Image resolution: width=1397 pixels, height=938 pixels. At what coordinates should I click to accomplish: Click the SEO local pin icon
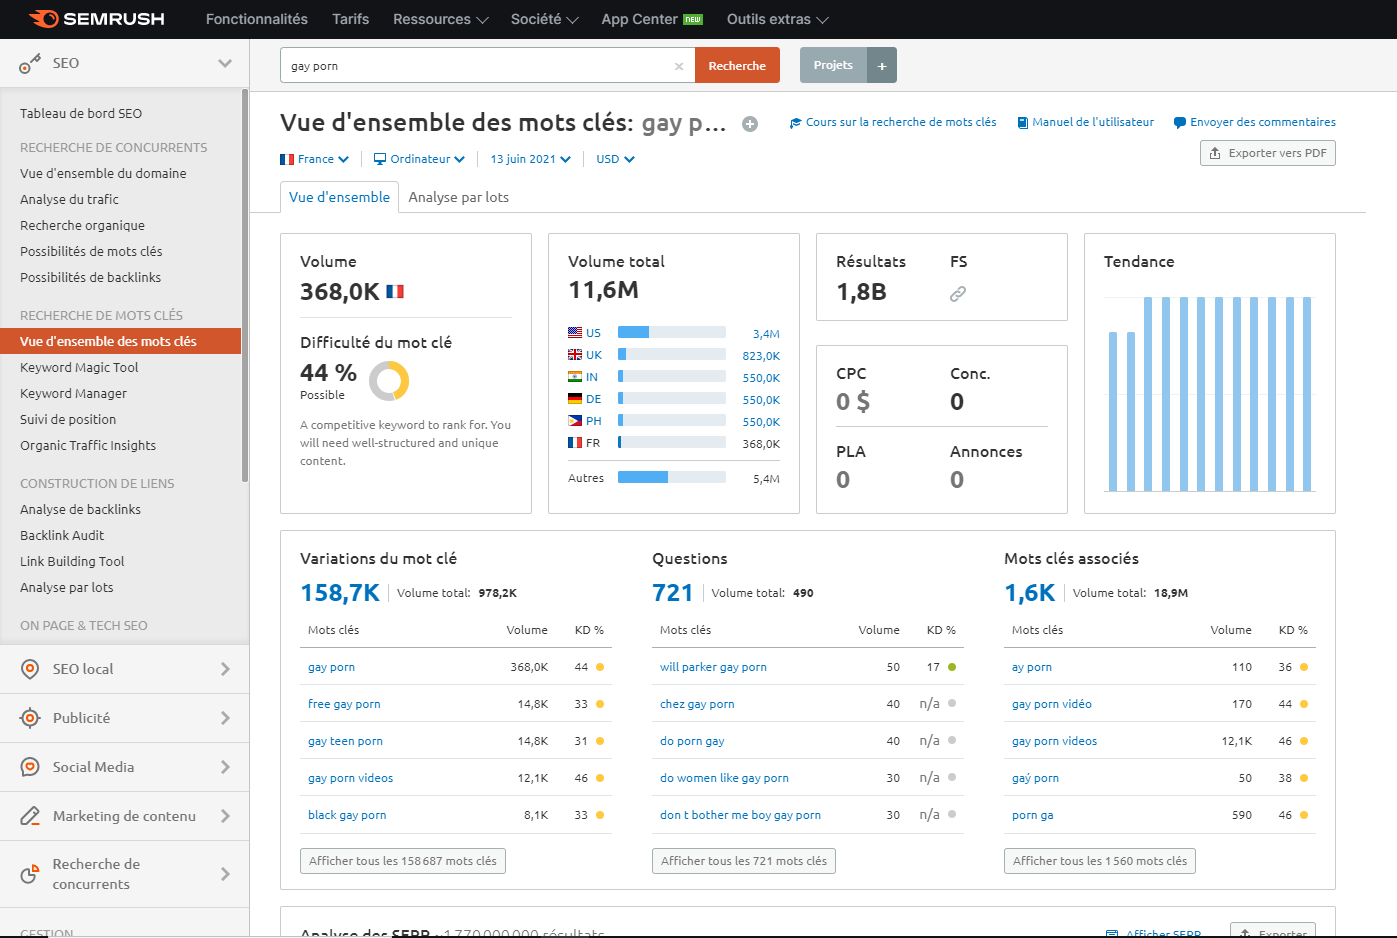click(30, 669)
